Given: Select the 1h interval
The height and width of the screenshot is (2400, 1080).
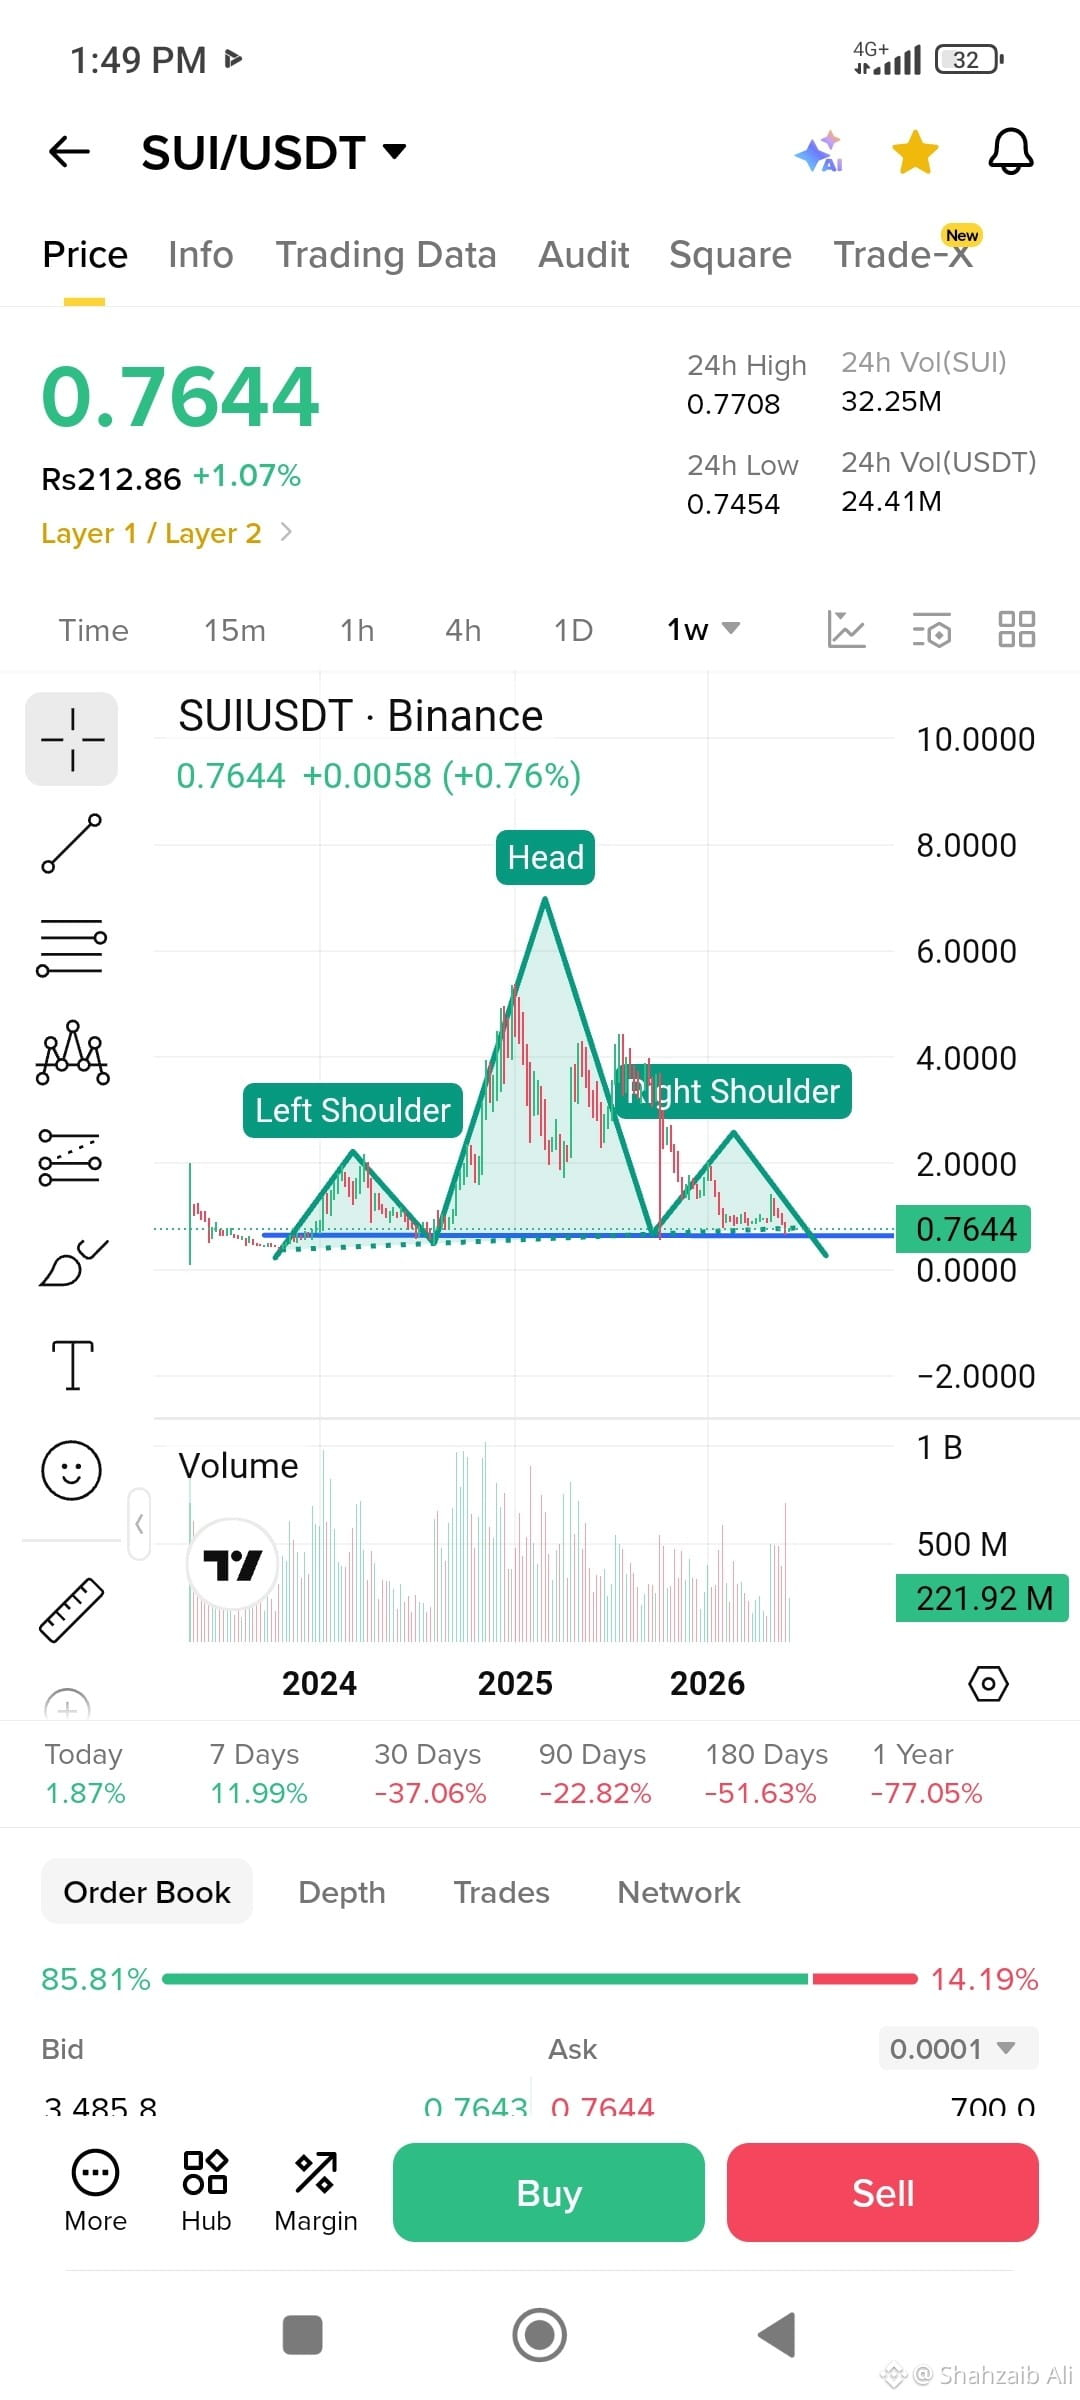Looking at the screenshot, I should (x=357, y=631).
